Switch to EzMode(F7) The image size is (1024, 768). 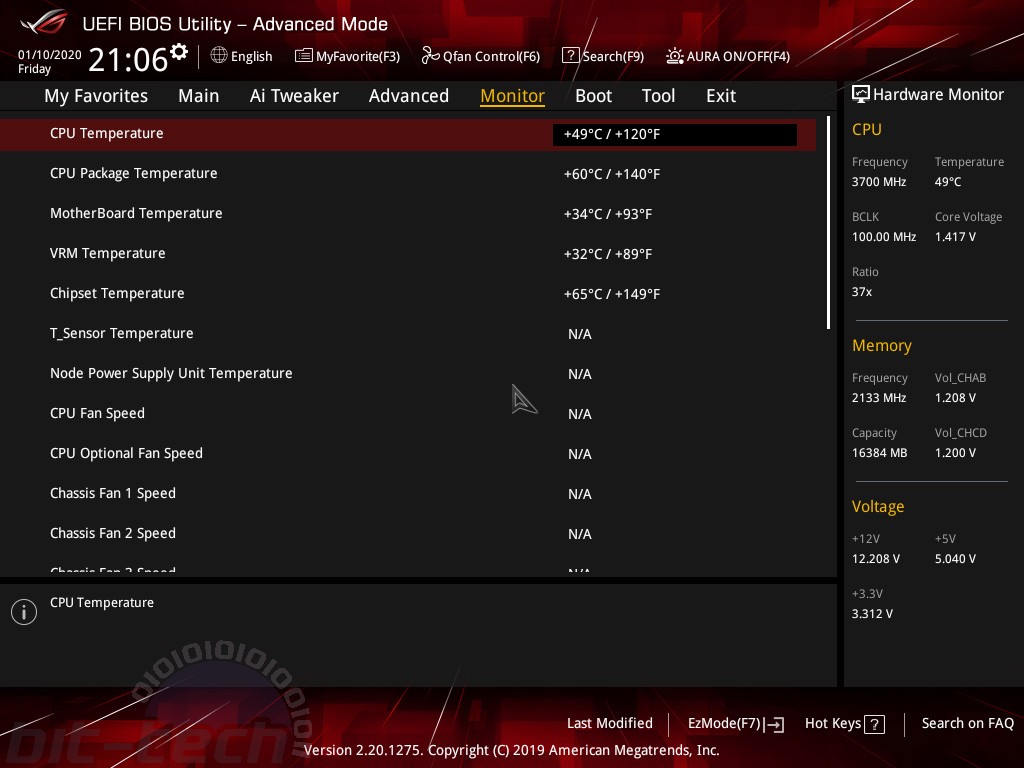click(x=724, y=723)
